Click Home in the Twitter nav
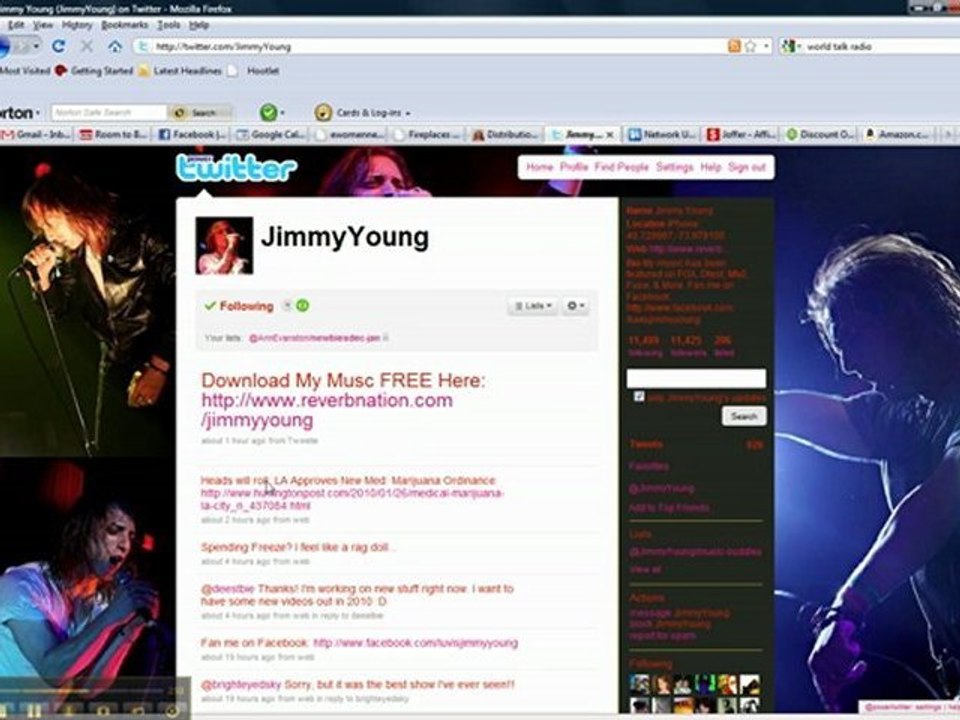 pyautogui.click(x=539, y=167)
